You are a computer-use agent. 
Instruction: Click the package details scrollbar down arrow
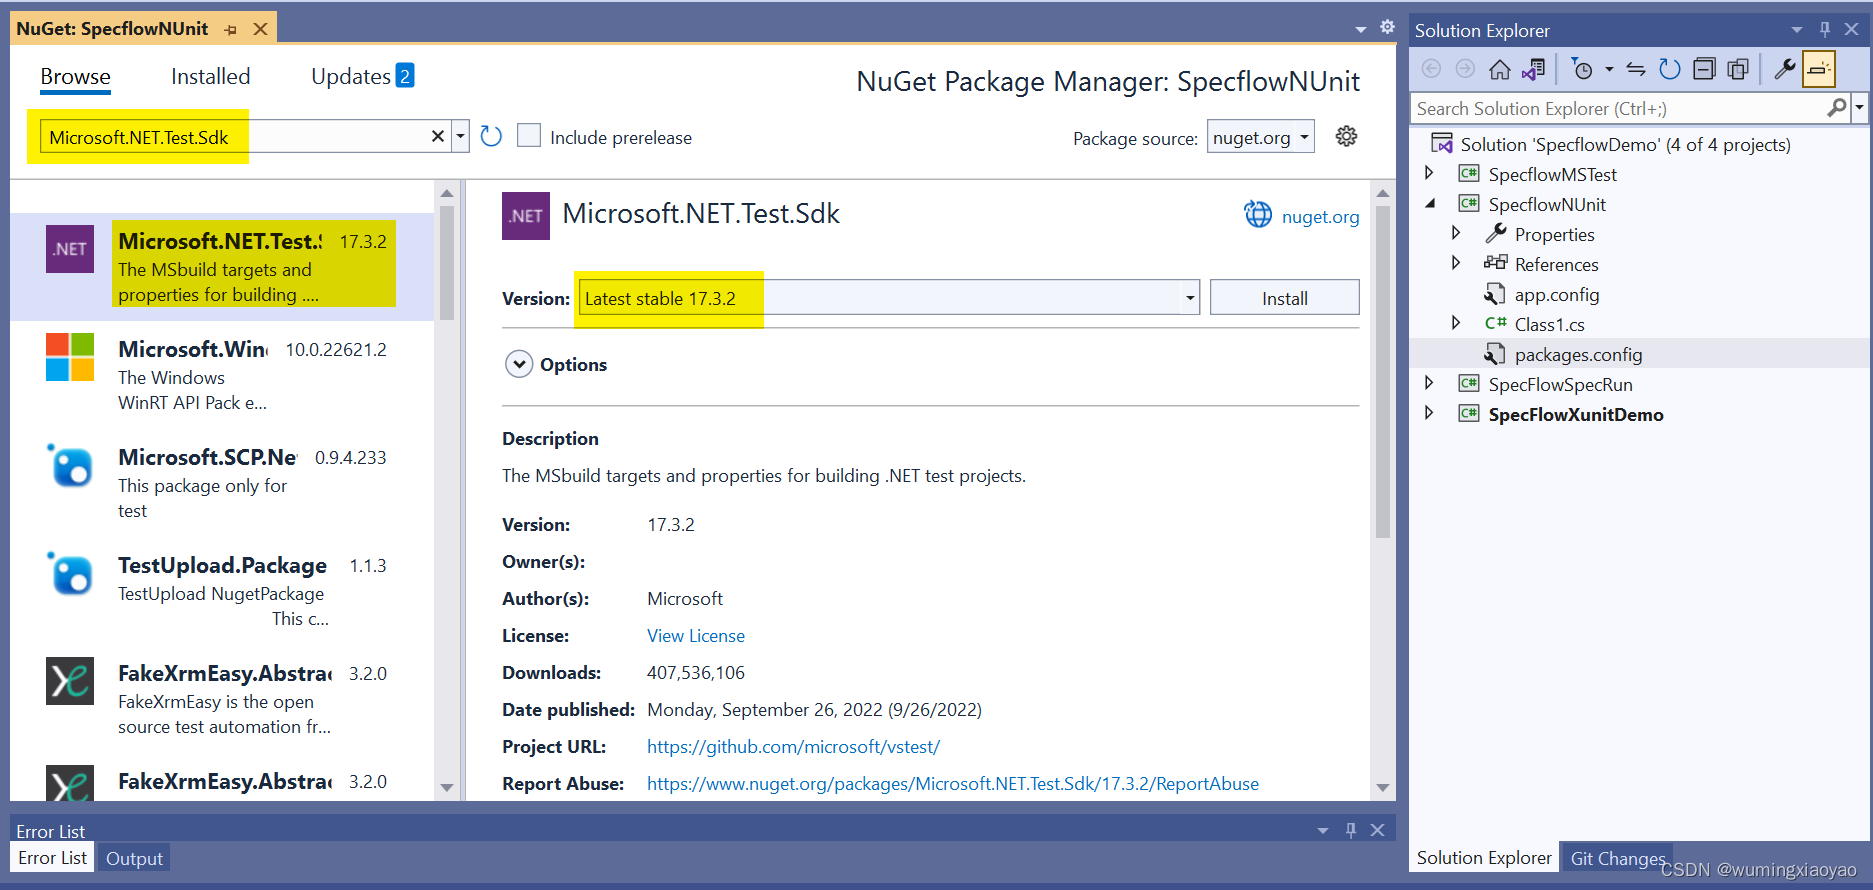[1383, 787]
